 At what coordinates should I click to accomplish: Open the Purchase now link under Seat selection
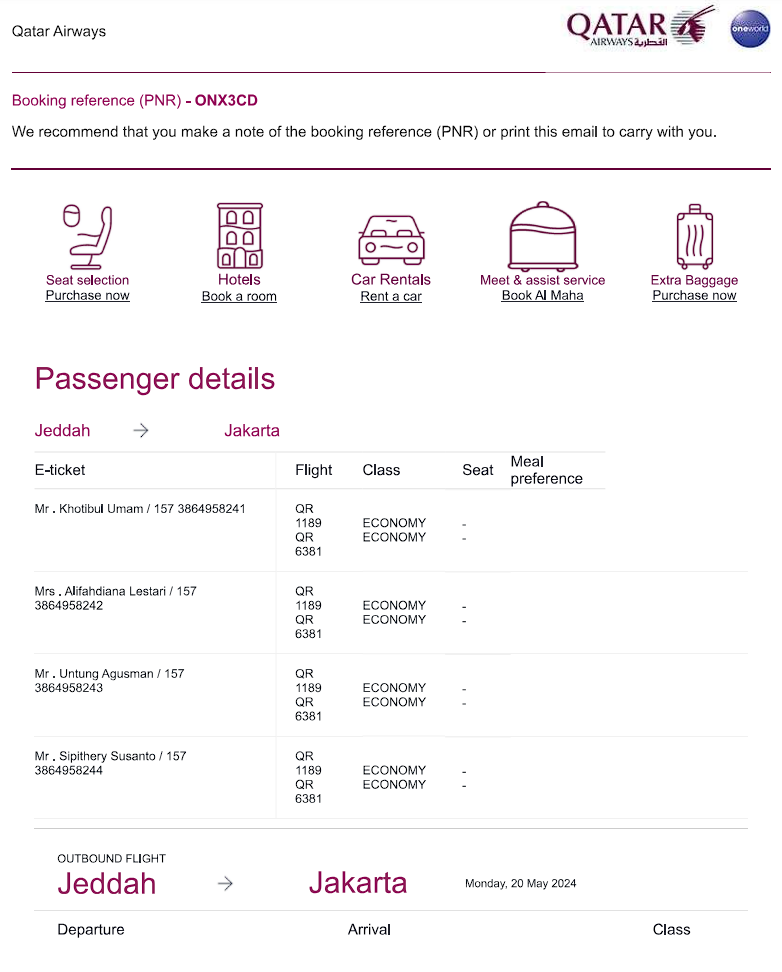pyautogui.click(x=87, y=296)
